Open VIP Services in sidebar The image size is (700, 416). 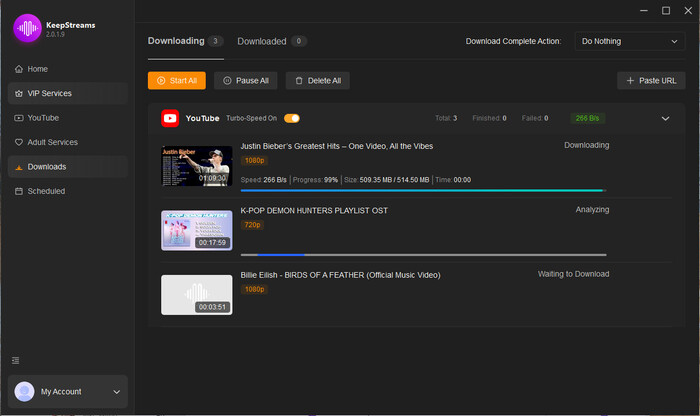pyautogui.click(x=68, y=93)
